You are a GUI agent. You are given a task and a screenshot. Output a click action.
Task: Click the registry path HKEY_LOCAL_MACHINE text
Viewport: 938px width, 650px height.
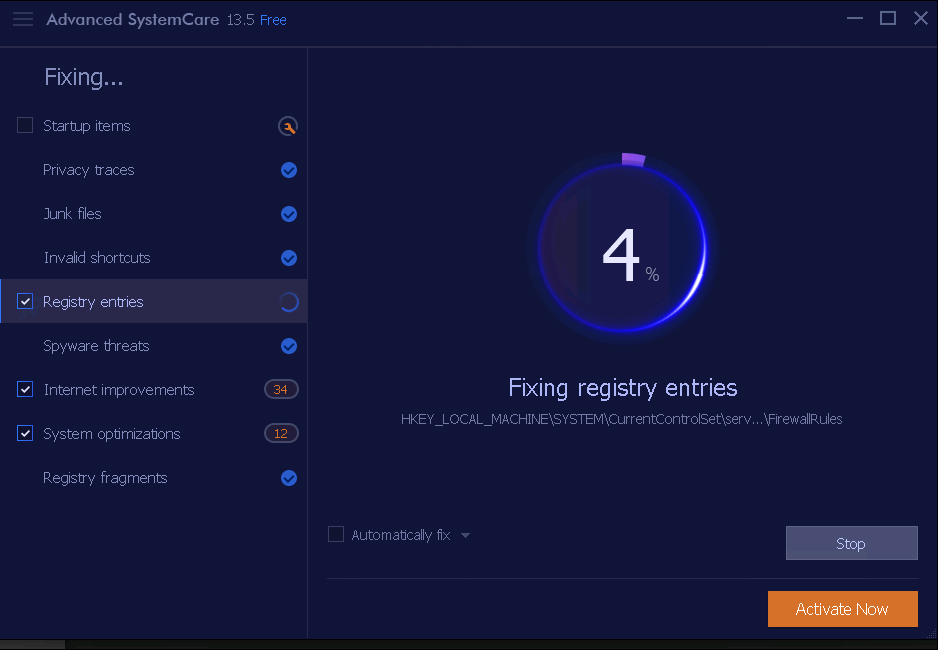[622, 419]
